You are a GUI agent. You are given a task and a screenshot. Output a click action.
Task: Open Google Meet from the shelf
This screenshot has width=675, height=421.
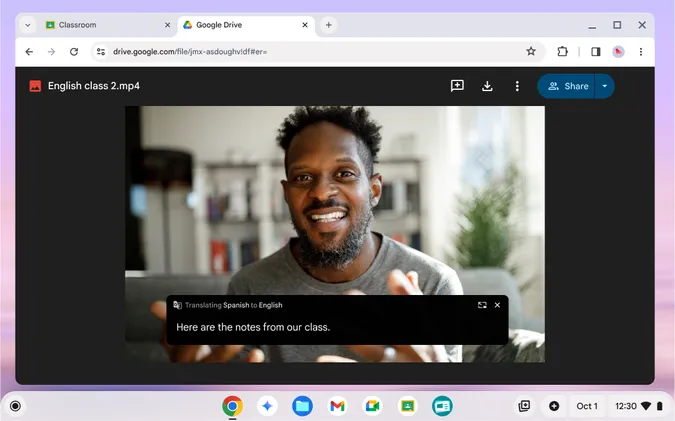point(372,406)
